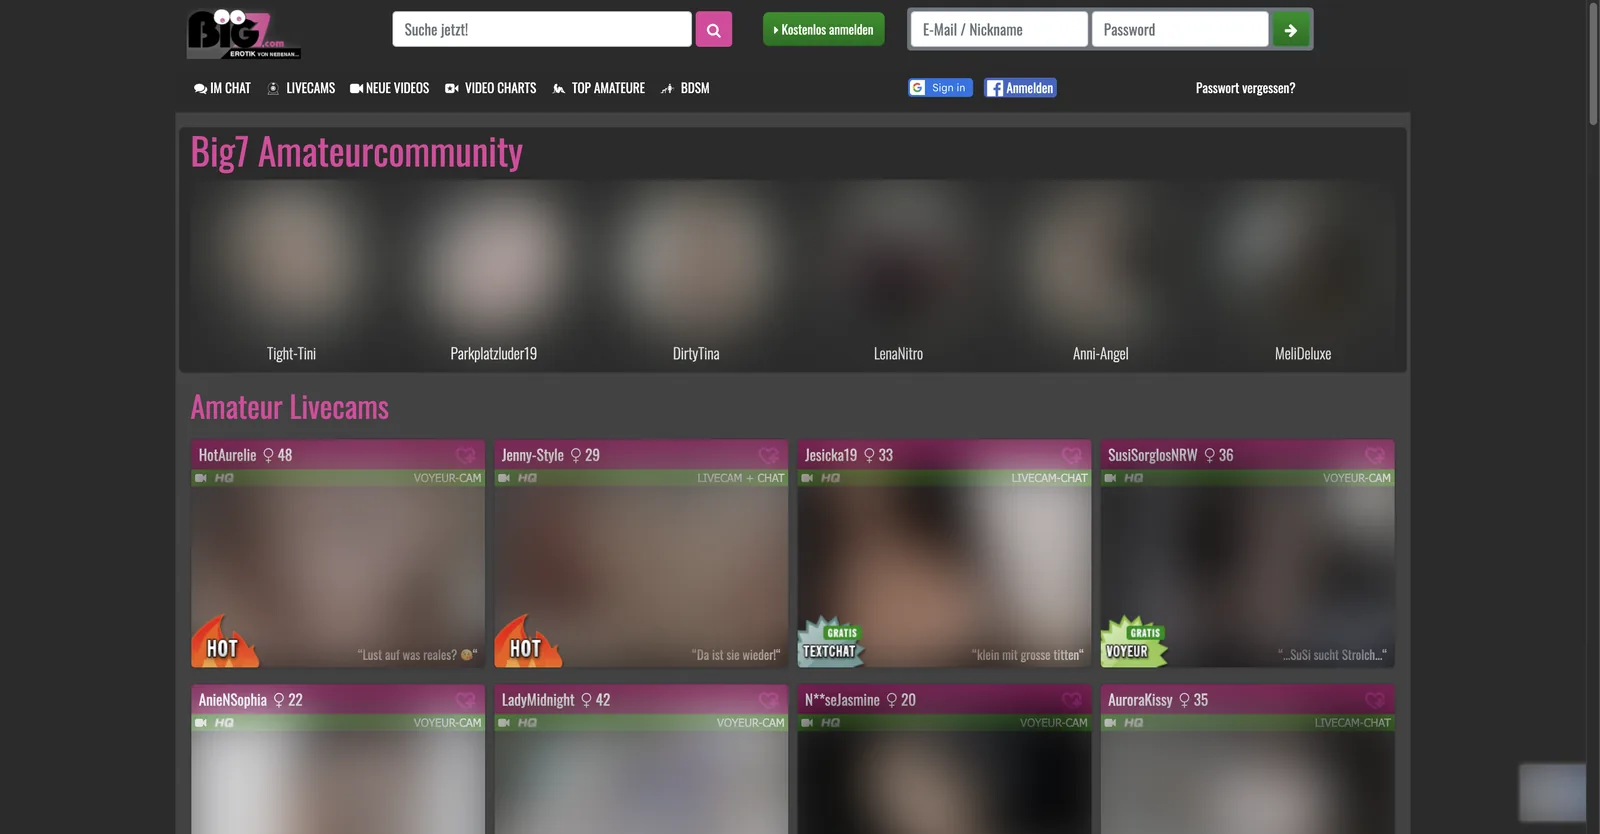Click HOT flame badge on HotAurelie card
Image resolution: width=1600 pixels, height=834 pixels.
coord(225,642)
